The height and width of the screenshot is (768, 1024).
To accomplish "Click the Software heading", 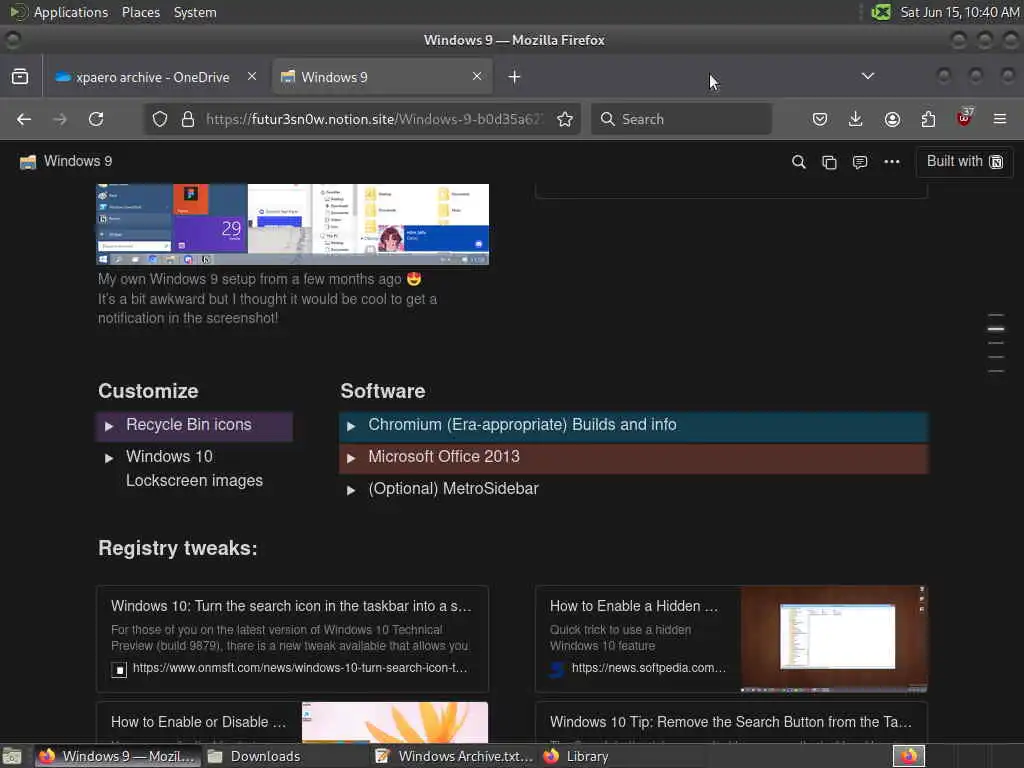I will click(383, 391).
